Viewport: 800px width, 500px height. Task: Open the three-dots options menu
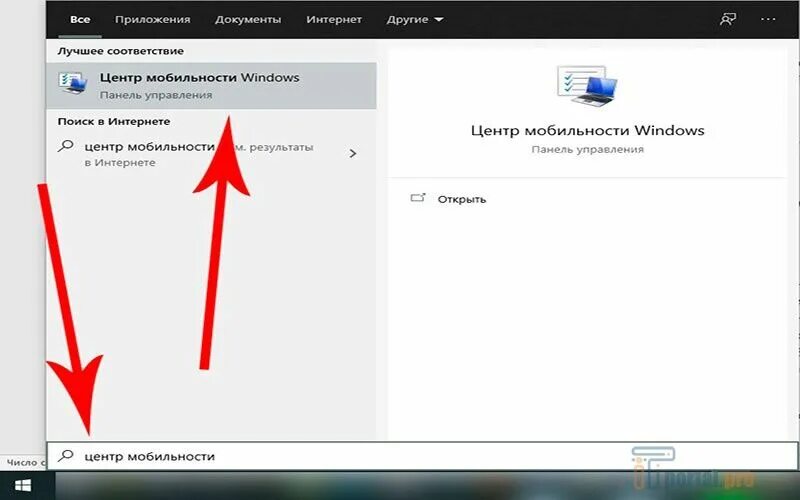pos(768,19)
